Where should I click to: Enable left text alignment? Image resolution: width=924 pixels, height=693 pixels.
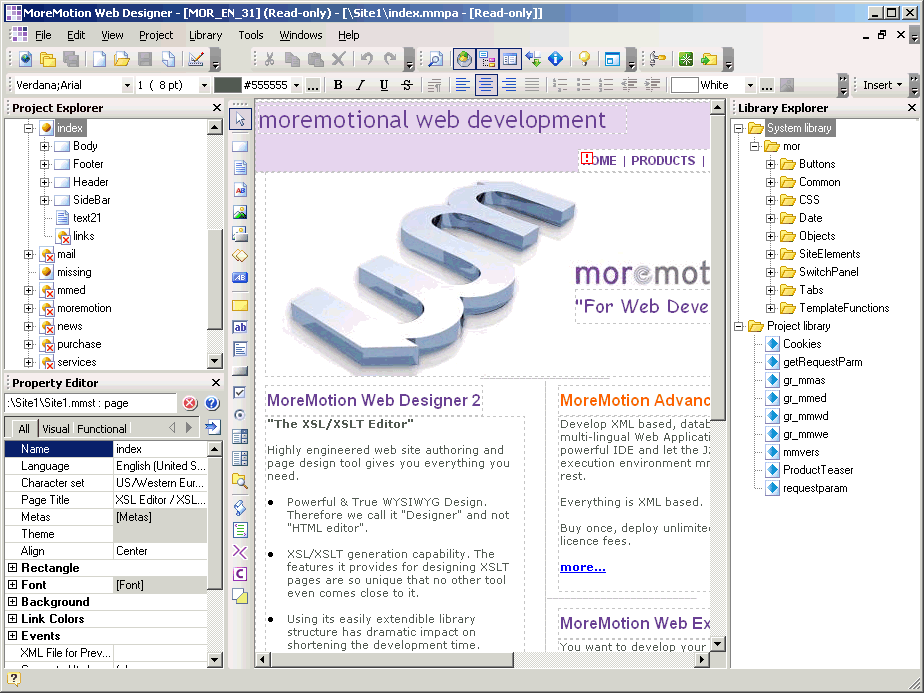coord(463,85)
